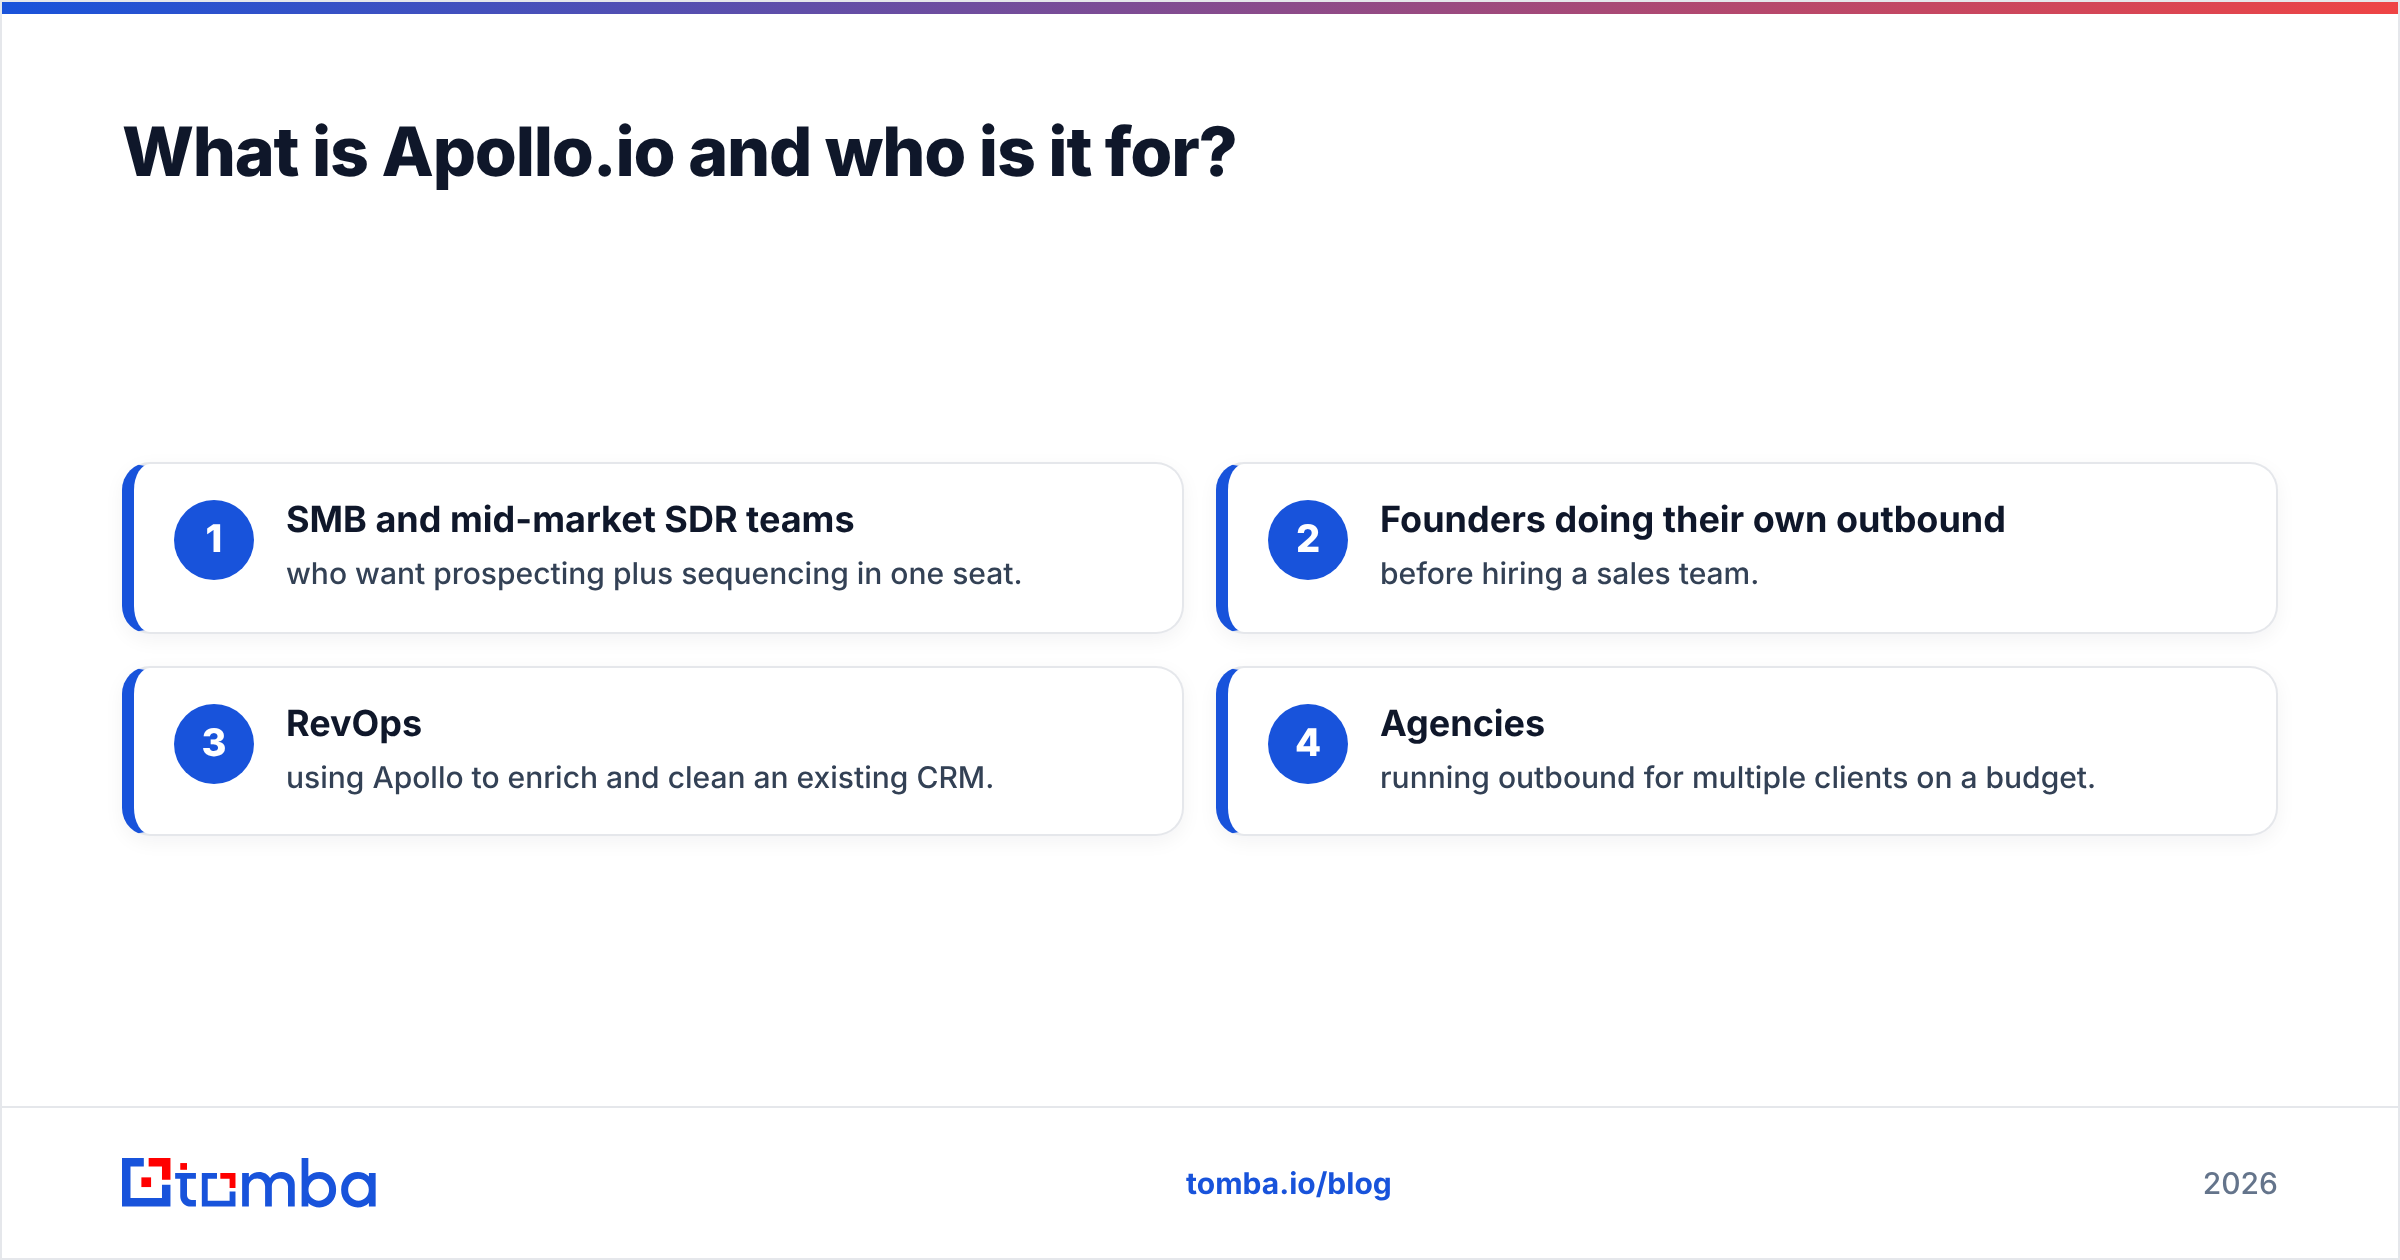Select the heading 'What is Apollo.io and who is it for?'
The height and width of the screenshot is (1260, 2400).
point(680,153)
